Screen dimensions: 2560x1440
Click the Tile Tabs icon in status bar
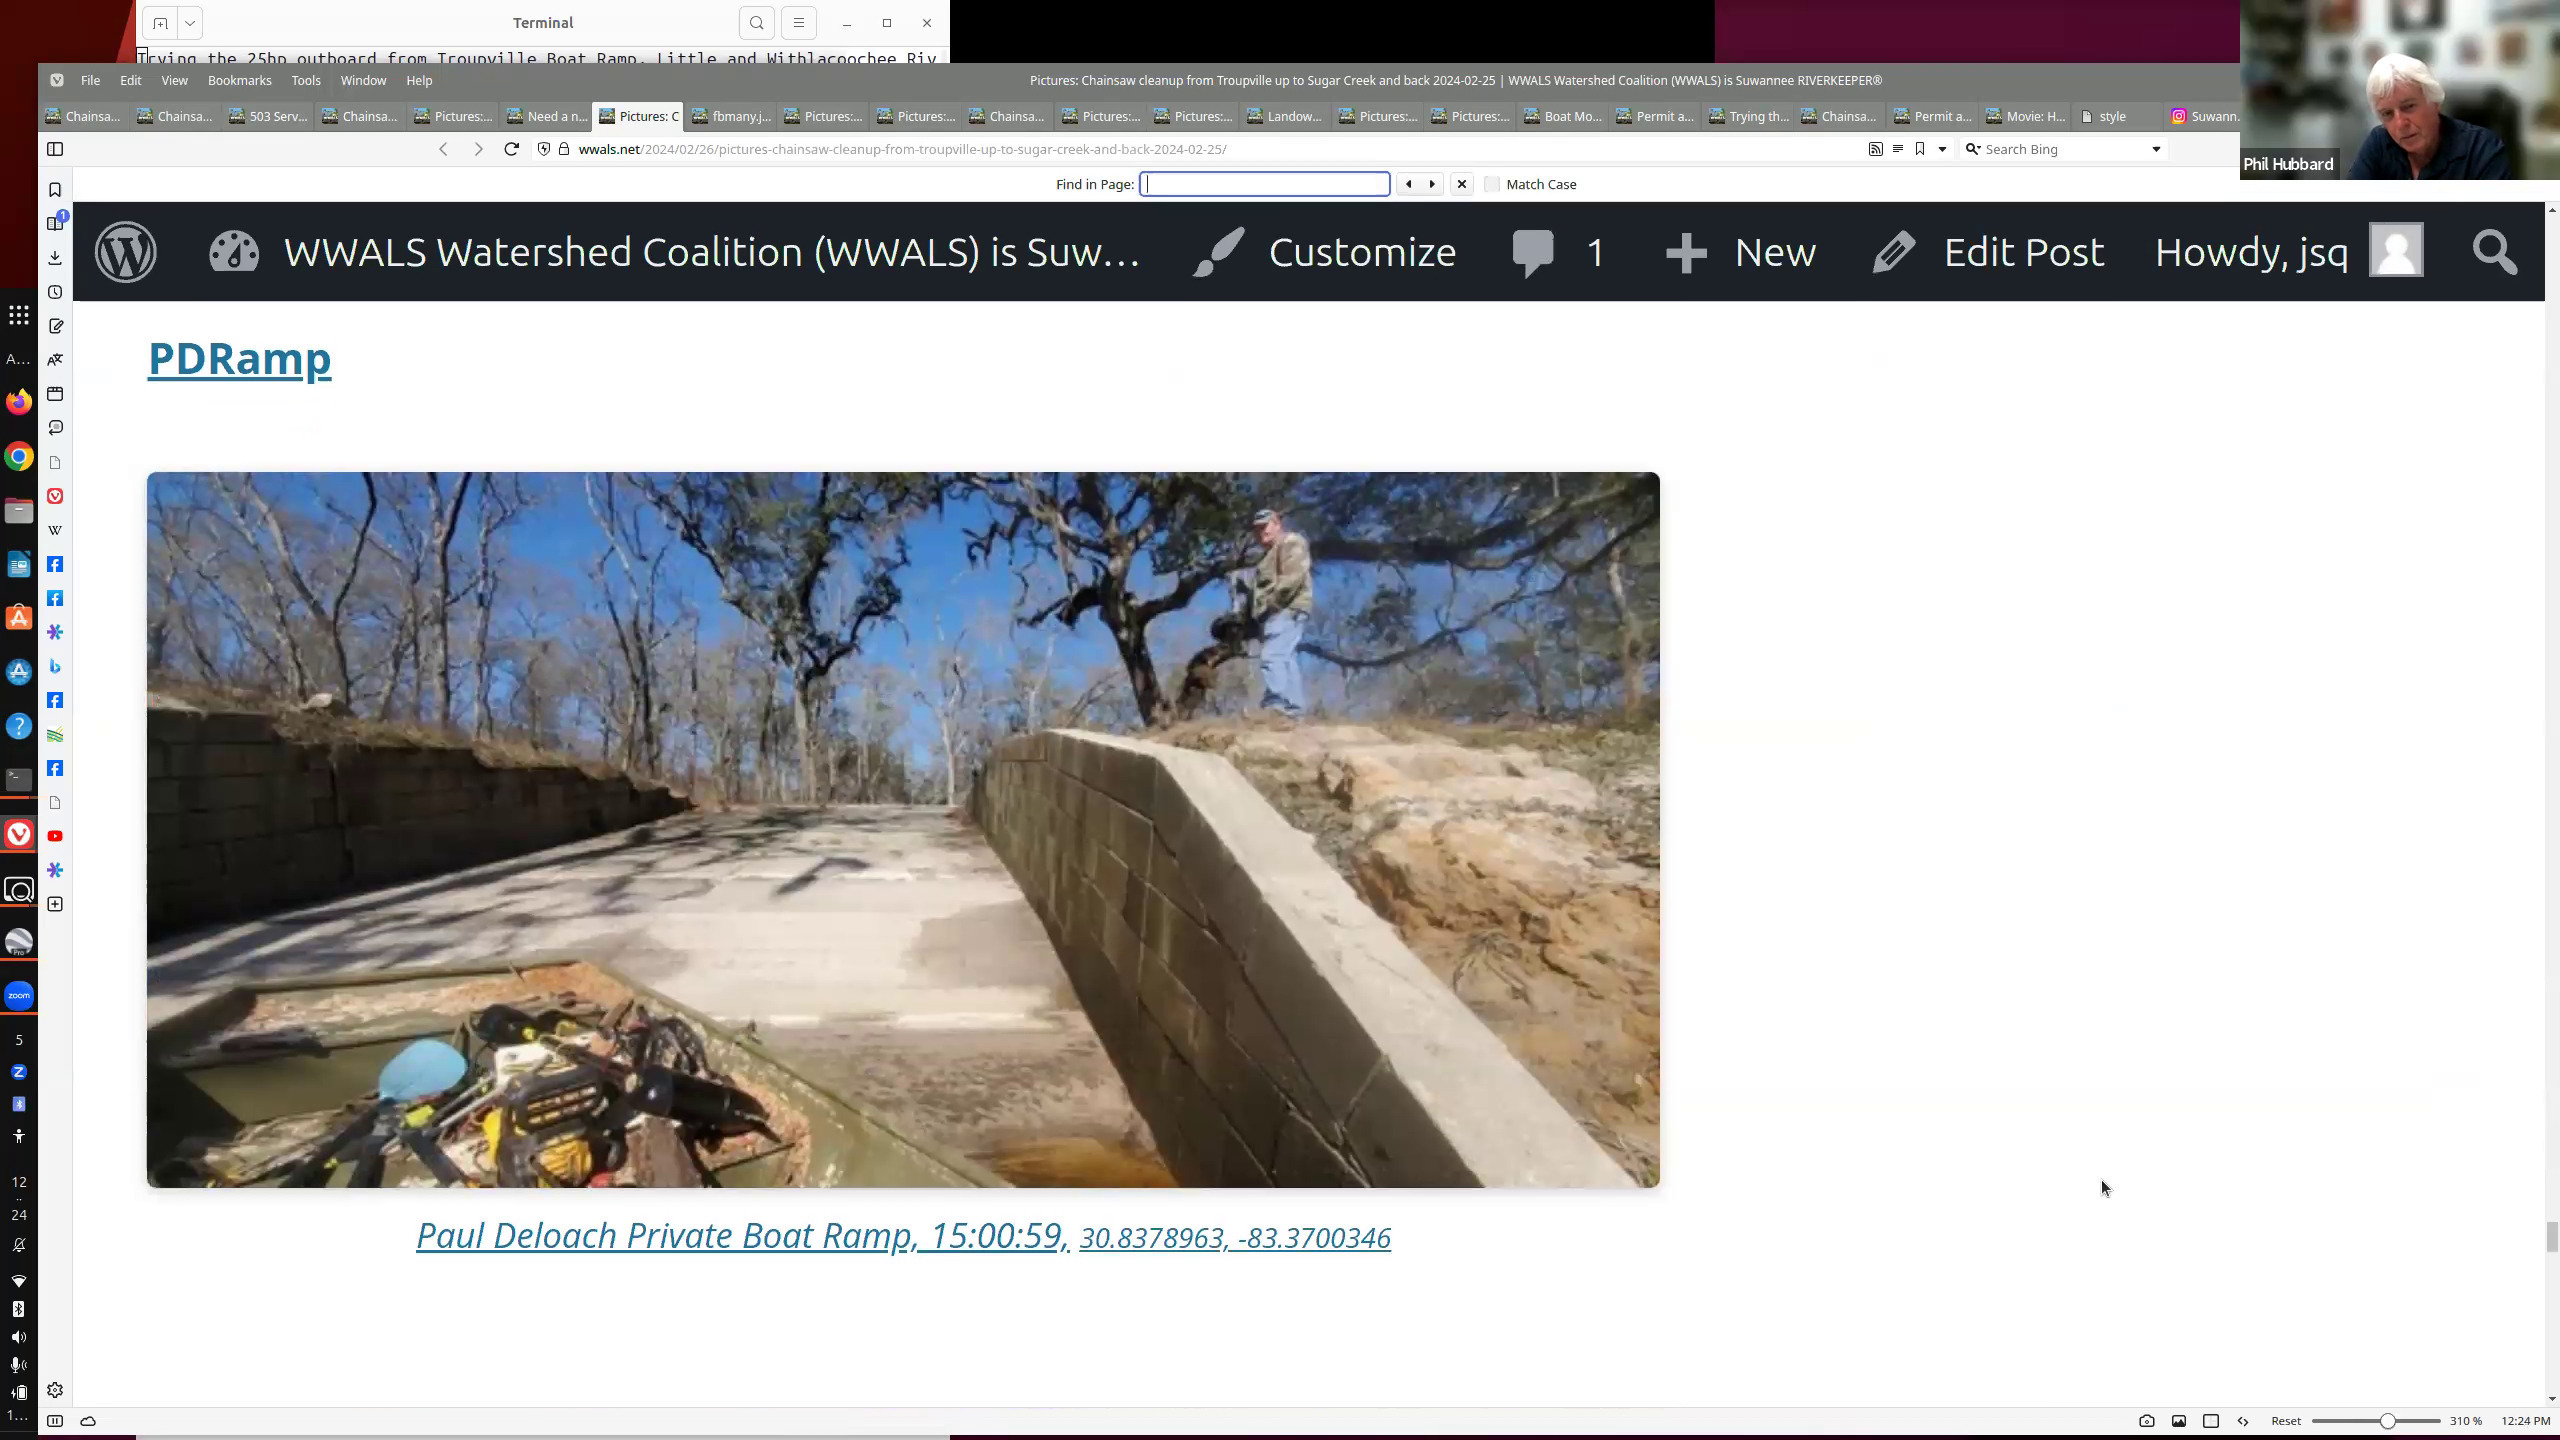2210,1421
